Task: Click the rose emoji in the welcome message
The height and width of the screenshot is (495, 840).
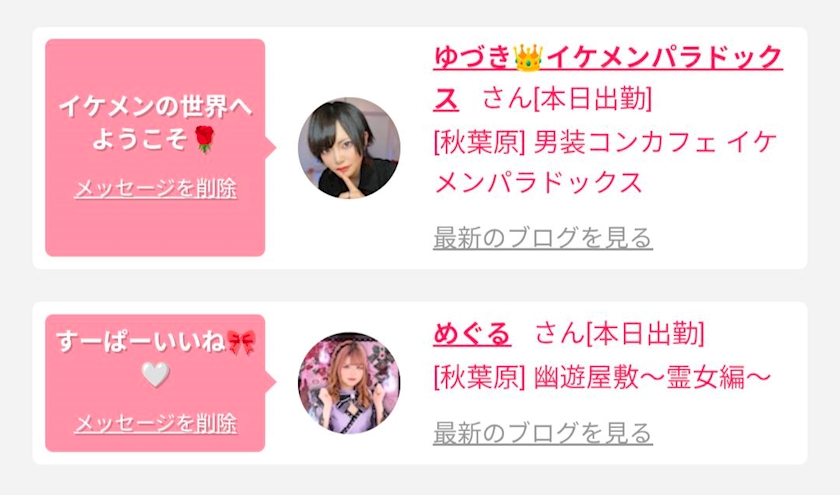Action: tap(204, 139)
